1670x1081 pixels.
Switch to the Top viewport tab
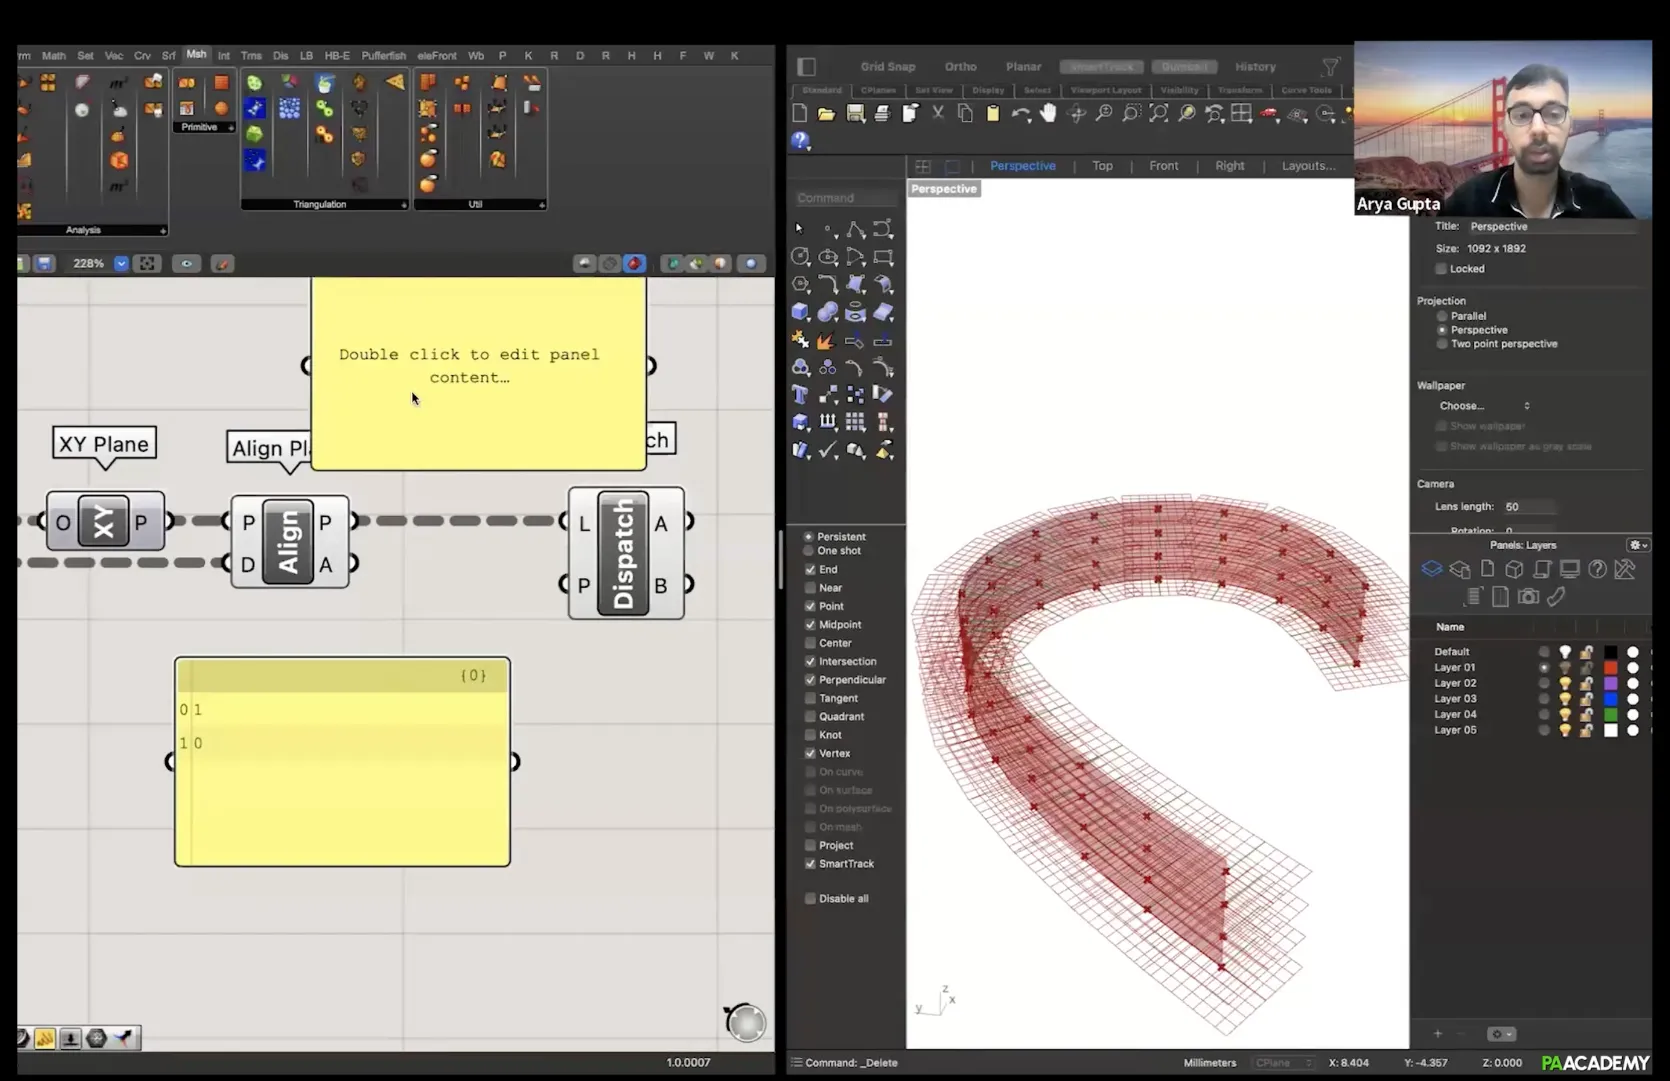click(1102, 166)
